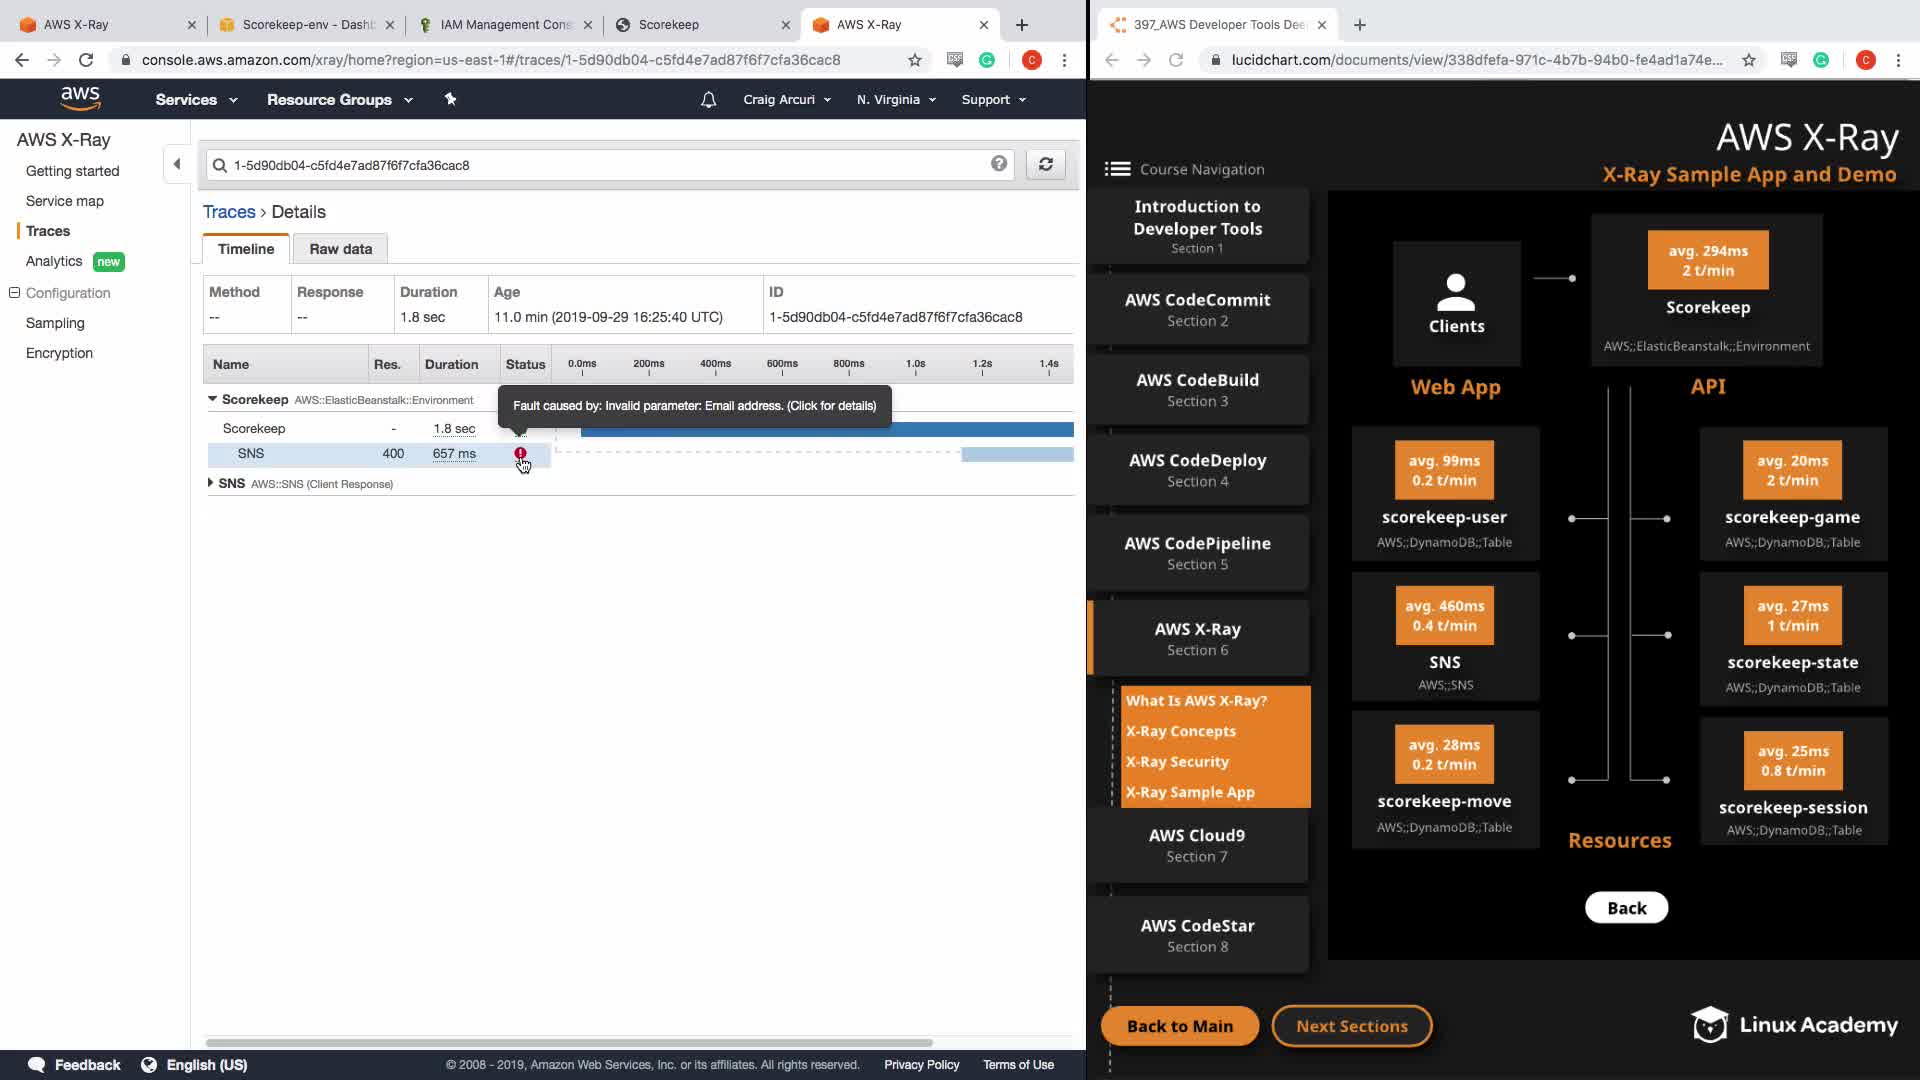Click the Next Sections button
1920x1080 pixels.
pos(1351,1026)
